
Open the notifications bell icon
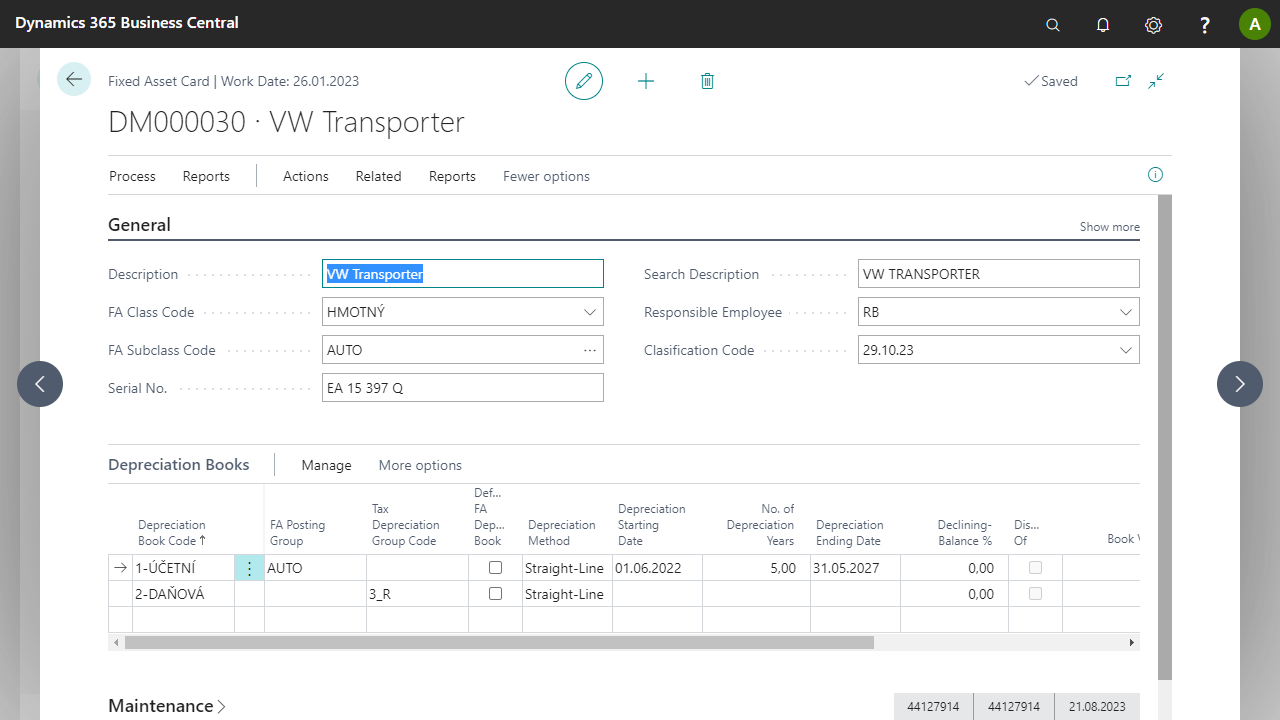(x=1103, y=25)
